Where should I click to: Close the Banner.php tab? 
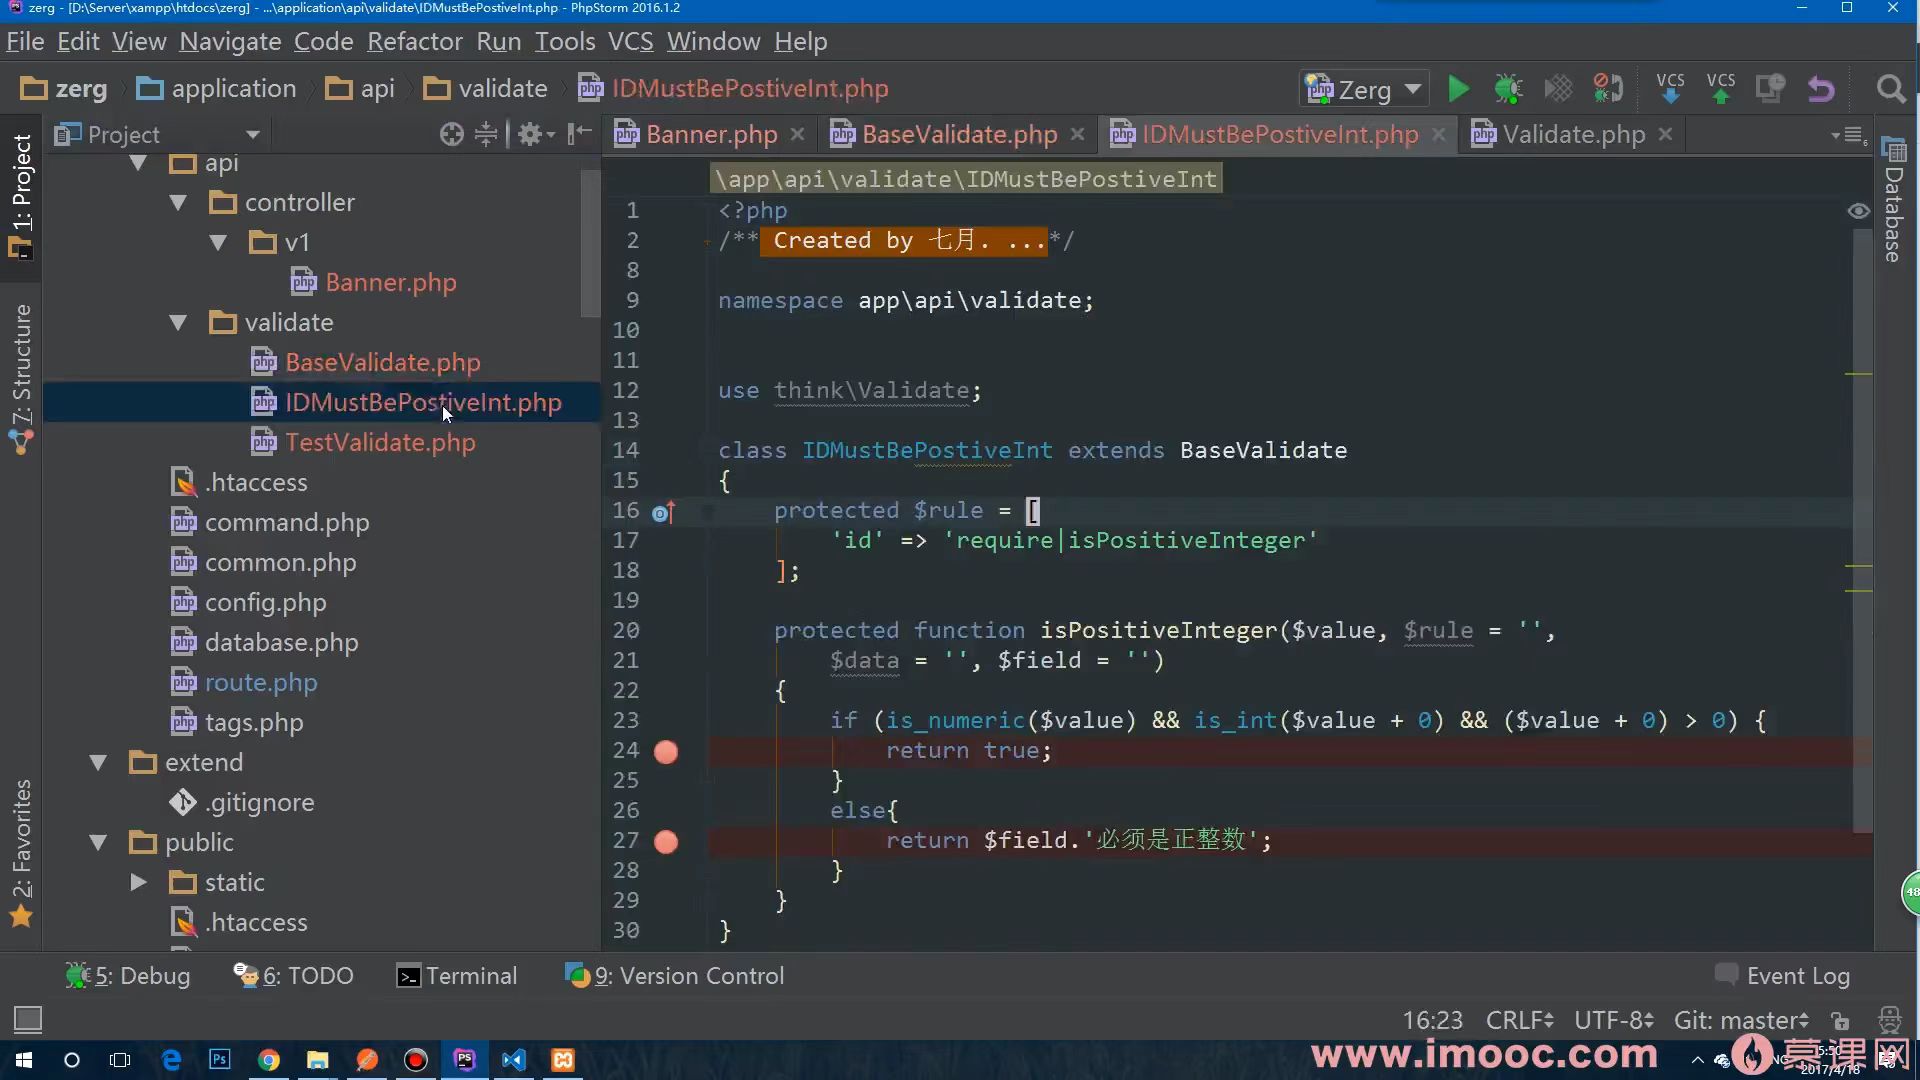coord(797,135)
